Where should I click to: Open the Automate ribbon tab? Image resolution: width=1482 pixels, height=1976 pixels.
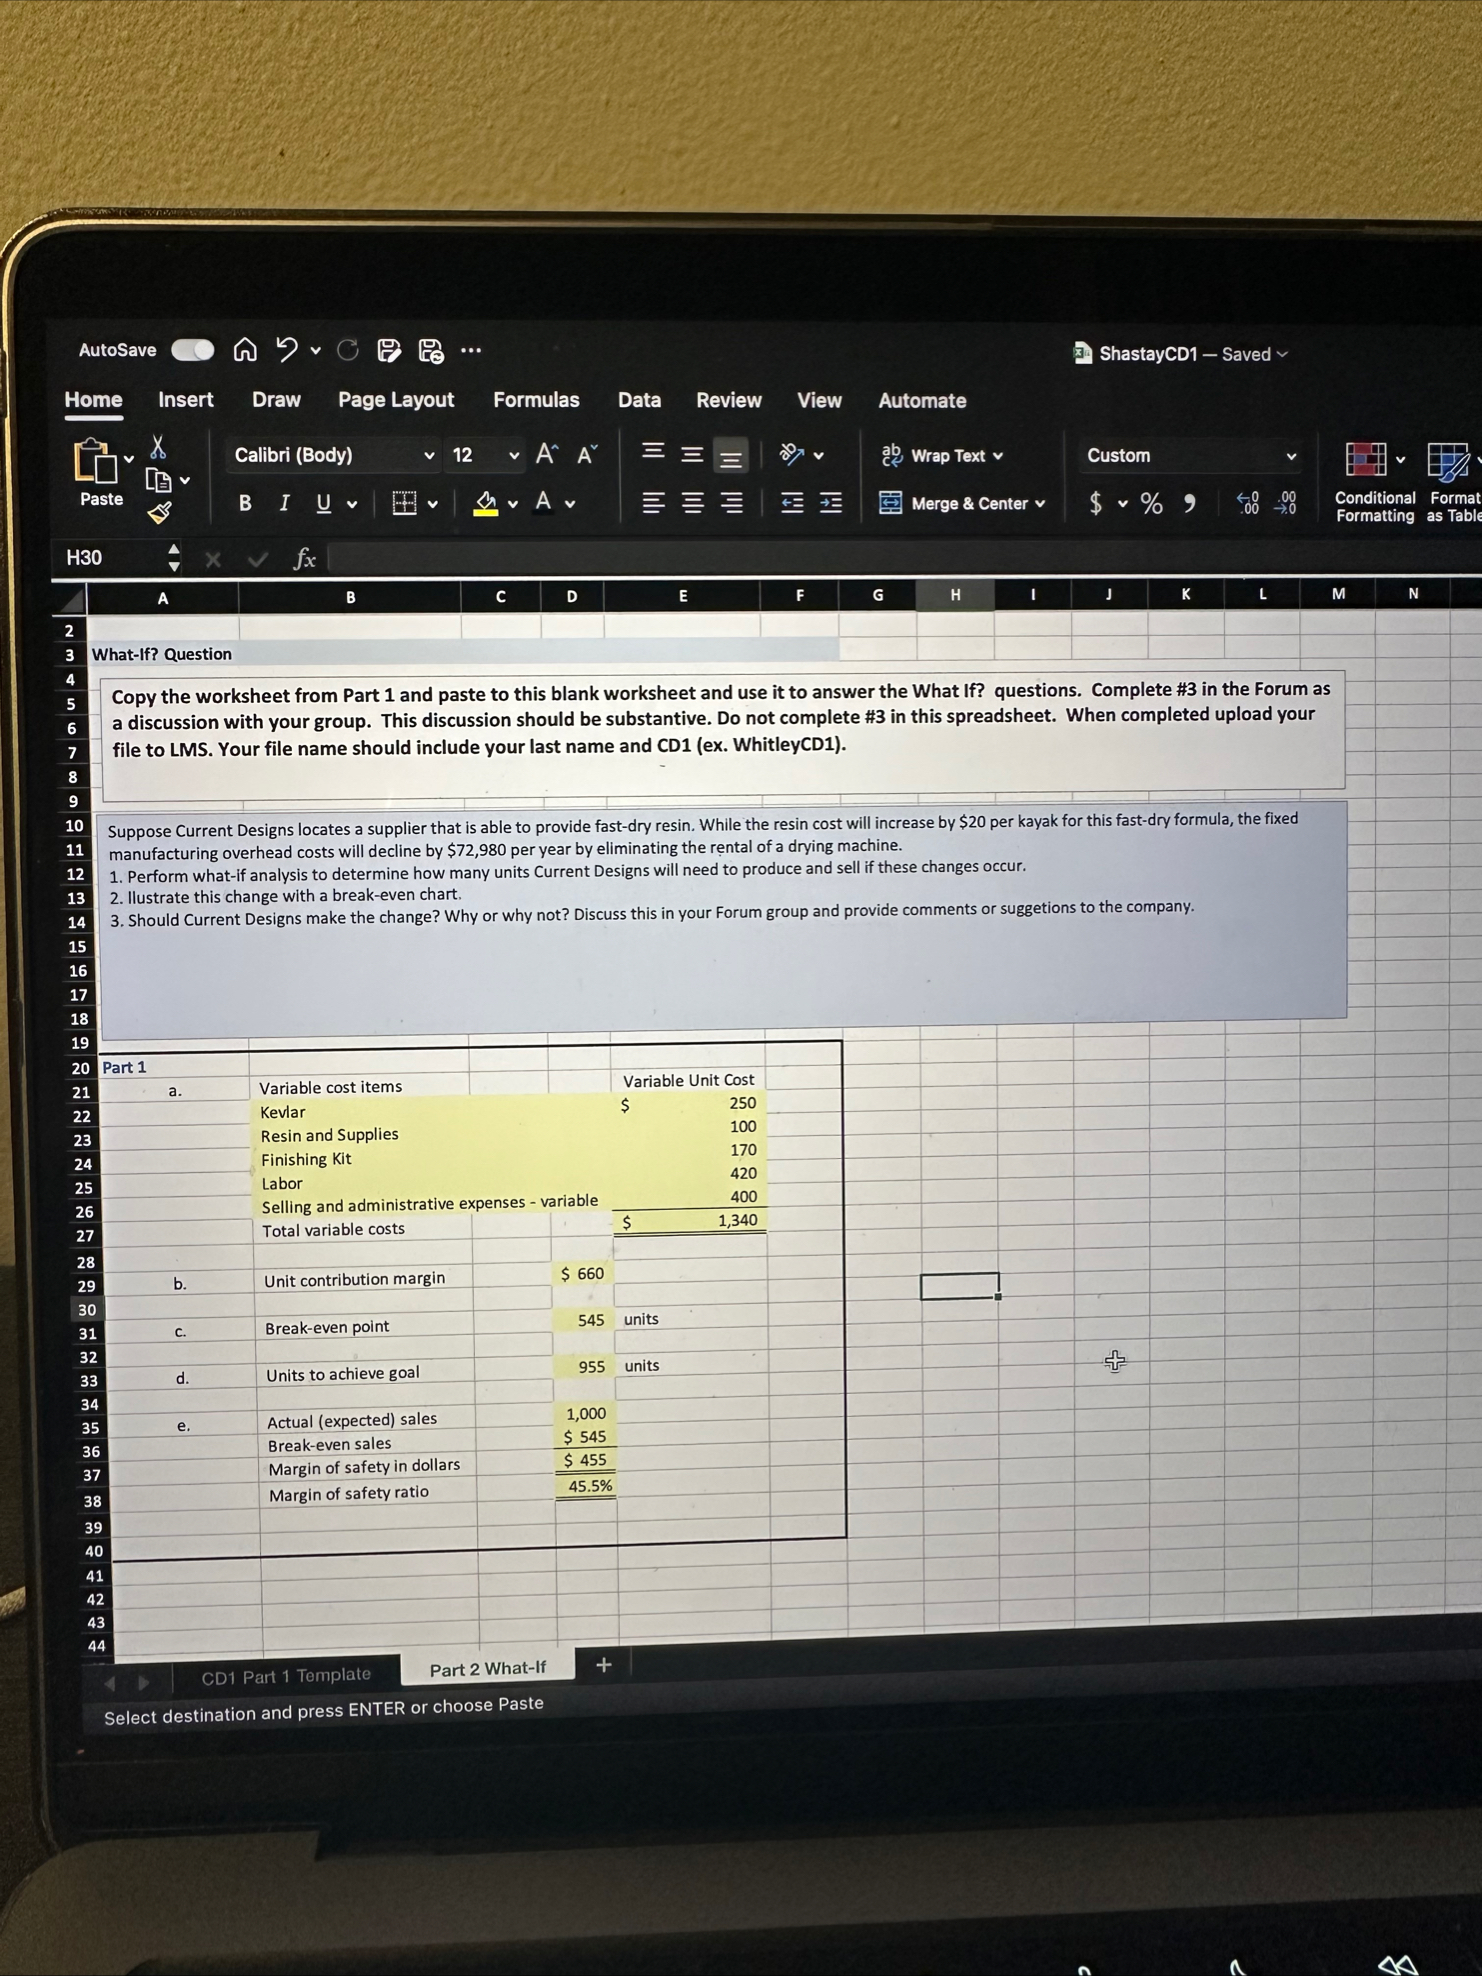922,401
